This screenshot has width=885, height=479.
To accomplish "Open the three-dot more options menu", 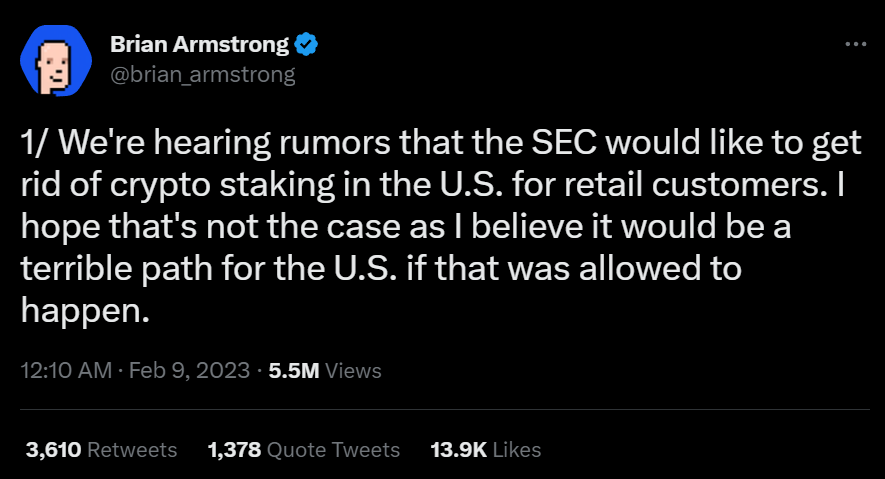I will click(856, 43).
